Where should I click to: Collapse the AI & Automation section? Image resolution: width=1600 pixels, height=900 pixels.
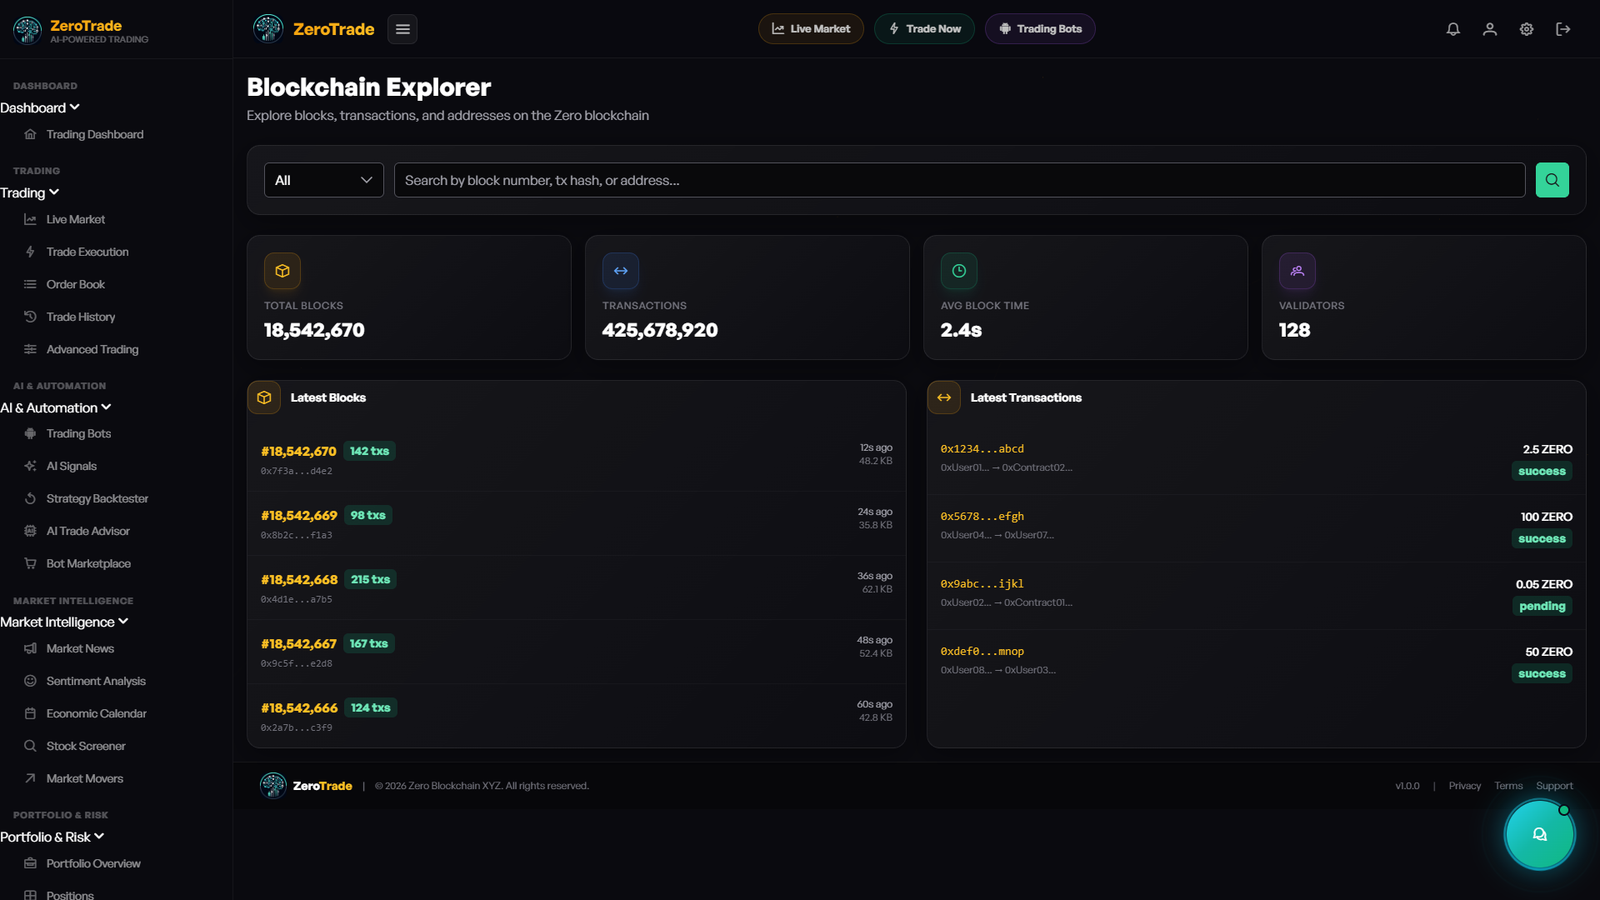tap(56, 408)
